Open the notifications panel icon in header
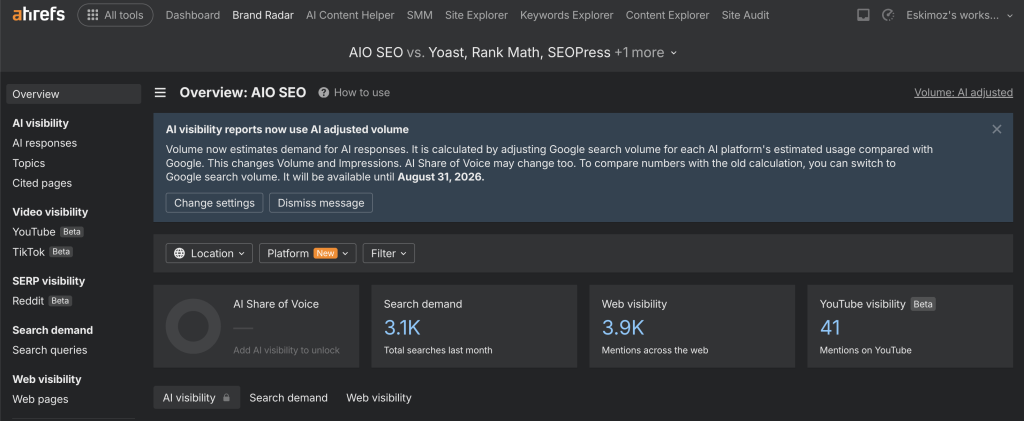This screenshot has height=421, width=1024. click(x=863, y=15)
